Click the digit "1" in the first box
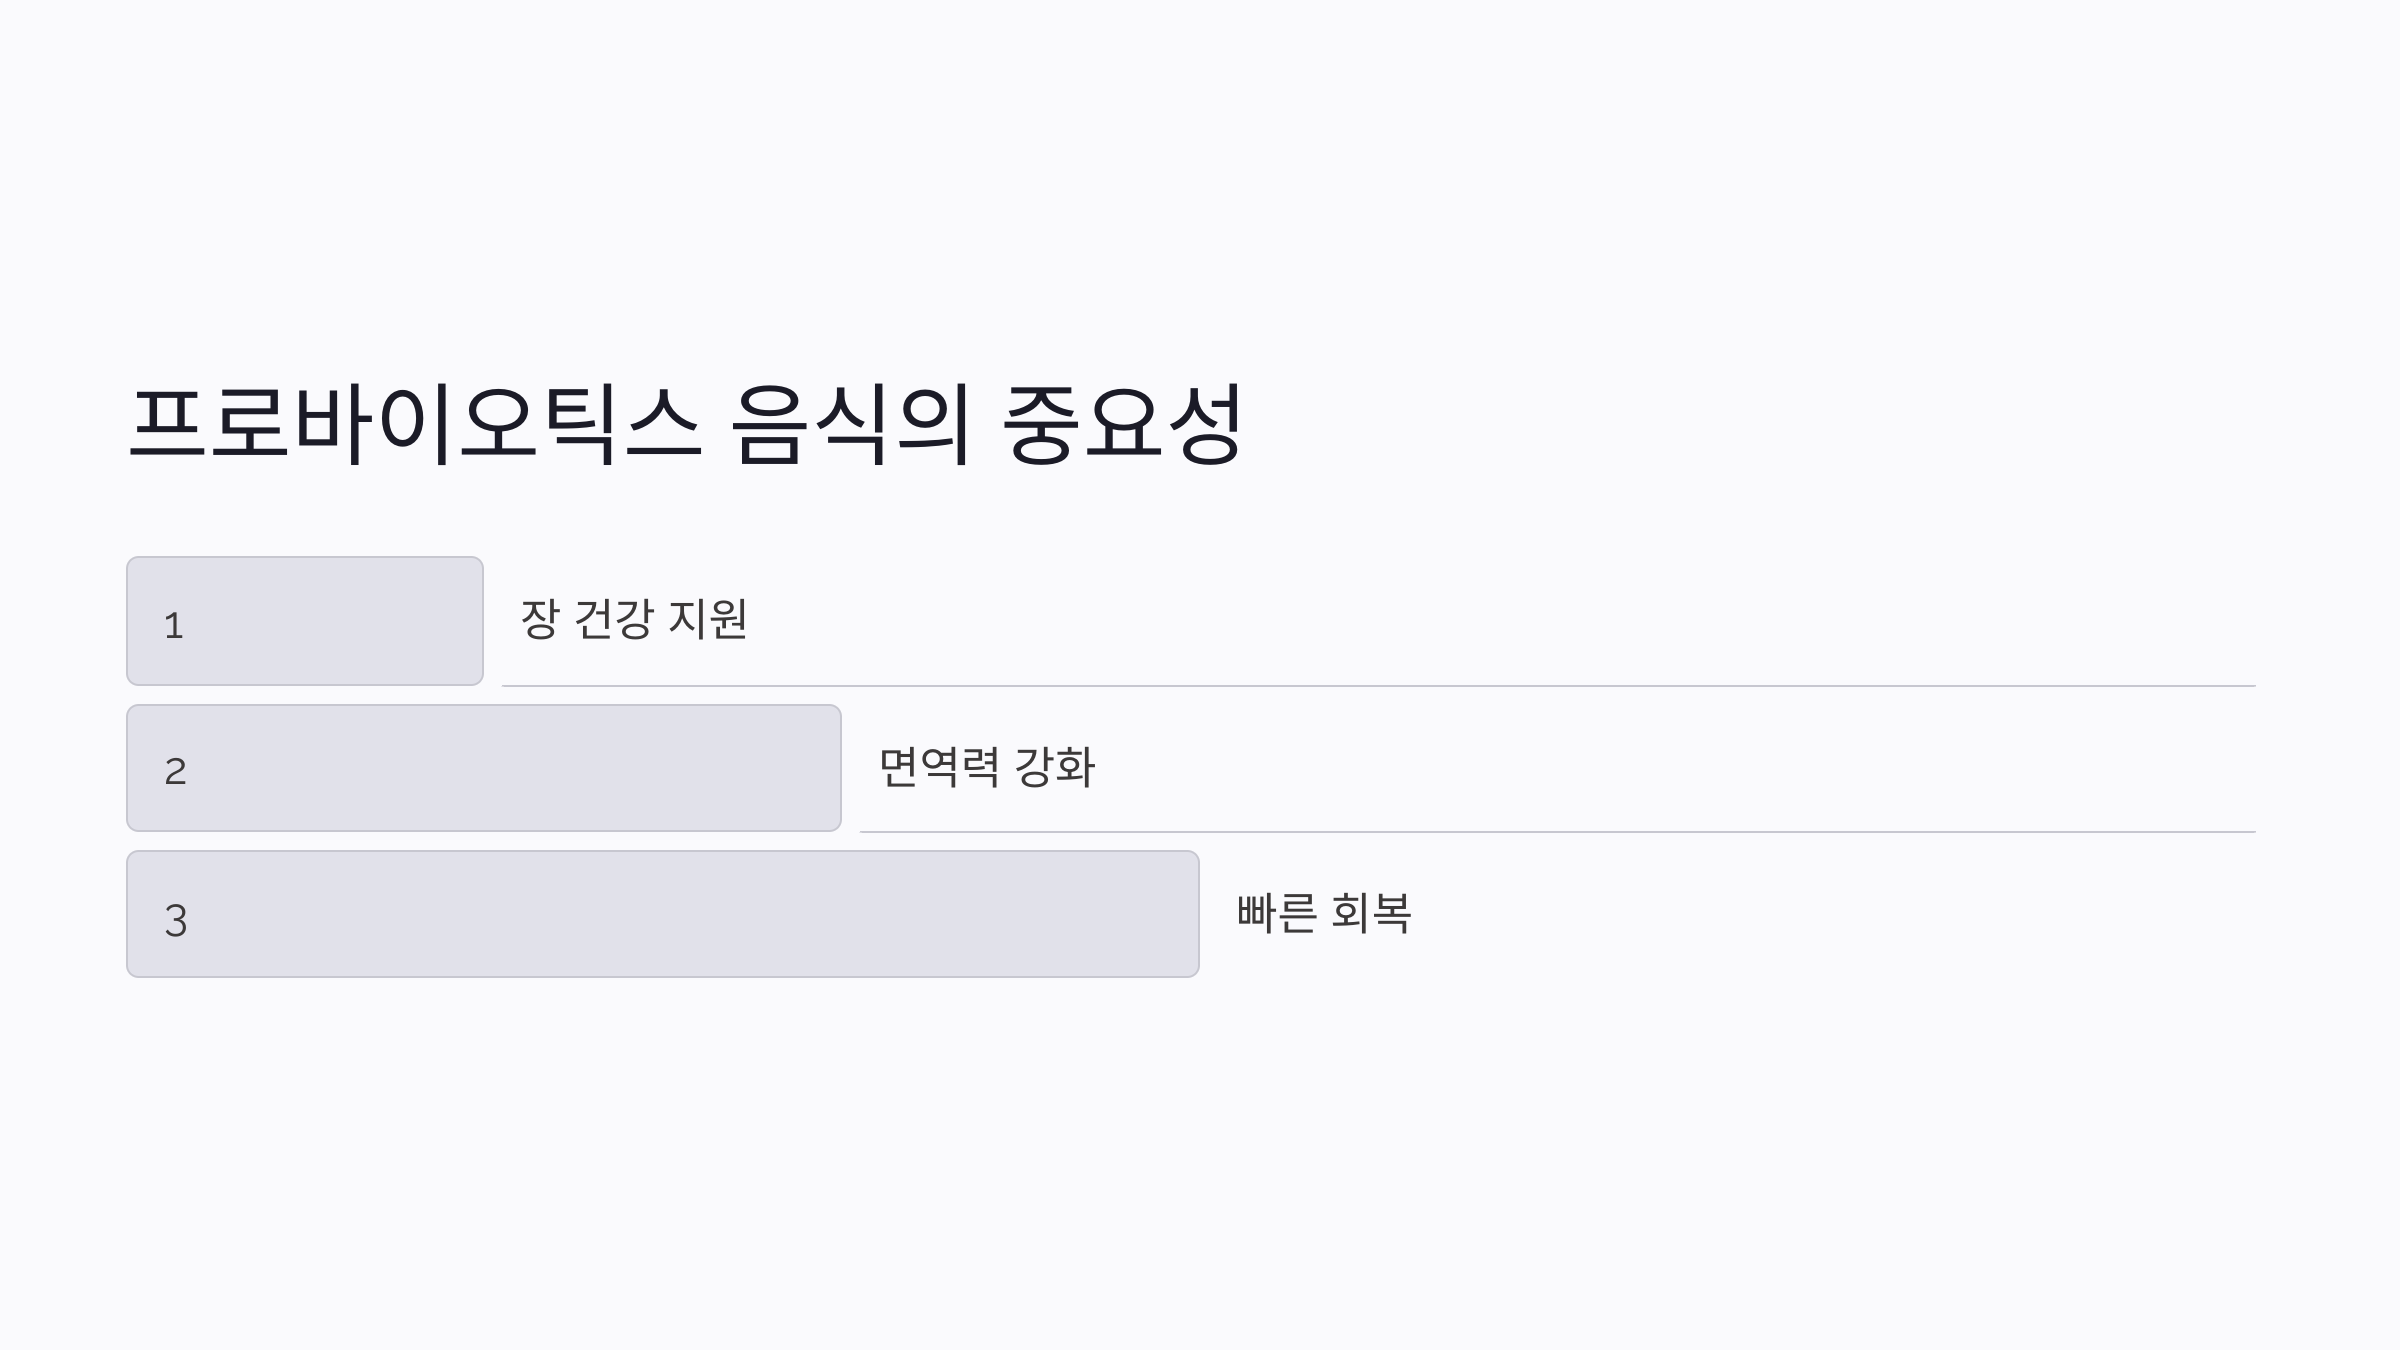2400x1350 pixels. point(174,626)
